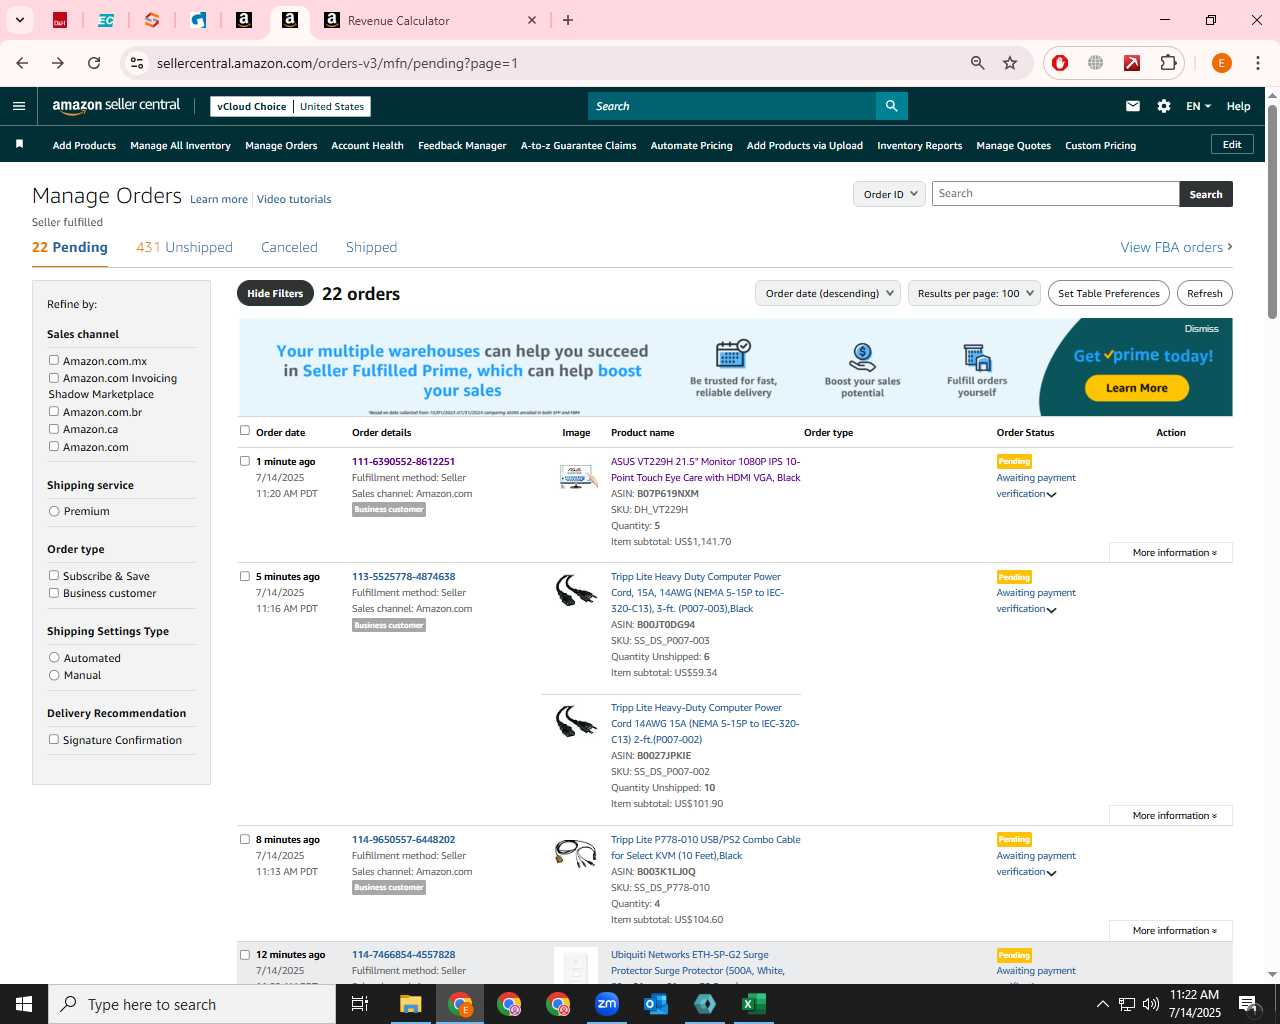
Task: Bookmark this page with the star icon
Action: (1010, 63)
